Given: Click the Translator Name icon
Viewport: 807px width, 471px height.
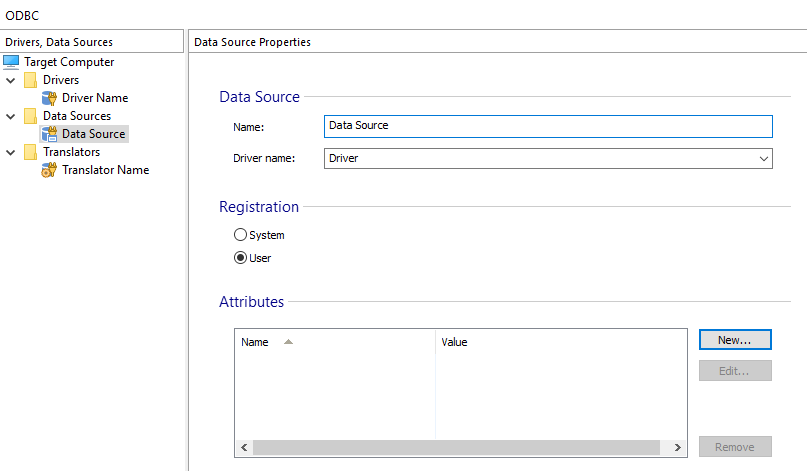Looking at the screenshot, I should pos(49,170).
